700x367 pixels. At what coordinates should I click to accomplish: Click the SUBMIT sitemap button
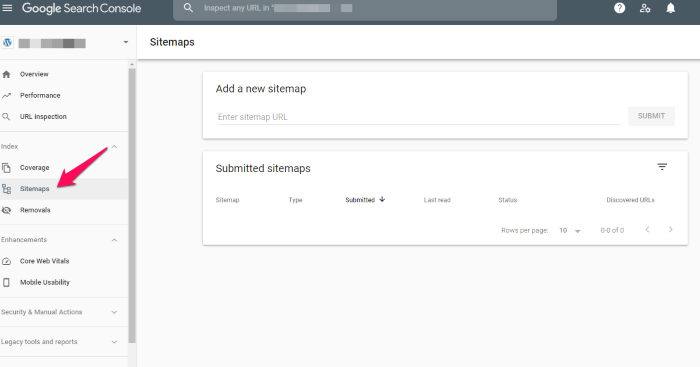pyautogui.click(x=651, y=116)
